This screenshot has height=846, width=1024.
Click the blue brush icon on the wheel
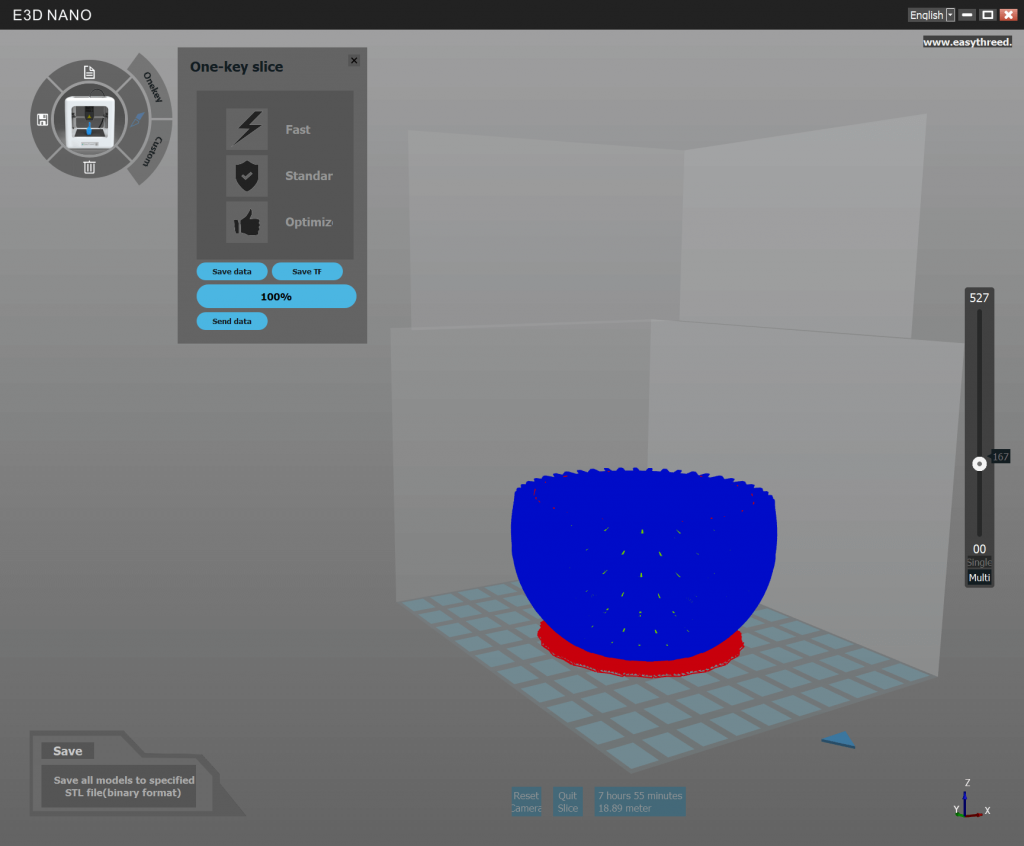tap(137, 119)
